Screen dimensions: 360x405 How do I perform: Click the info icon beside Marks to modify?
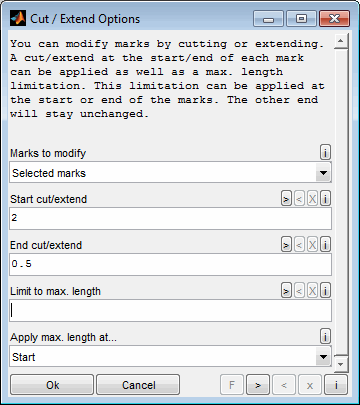tap(325, 153)
